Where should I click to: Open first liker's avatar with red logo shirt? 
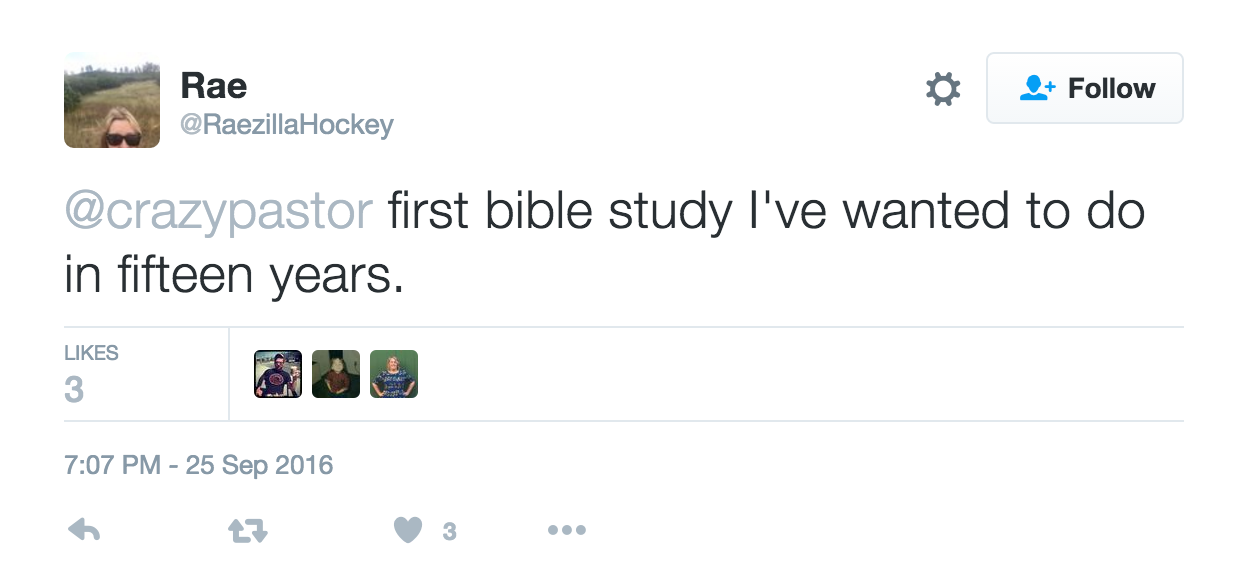click(x=278, y=374)
